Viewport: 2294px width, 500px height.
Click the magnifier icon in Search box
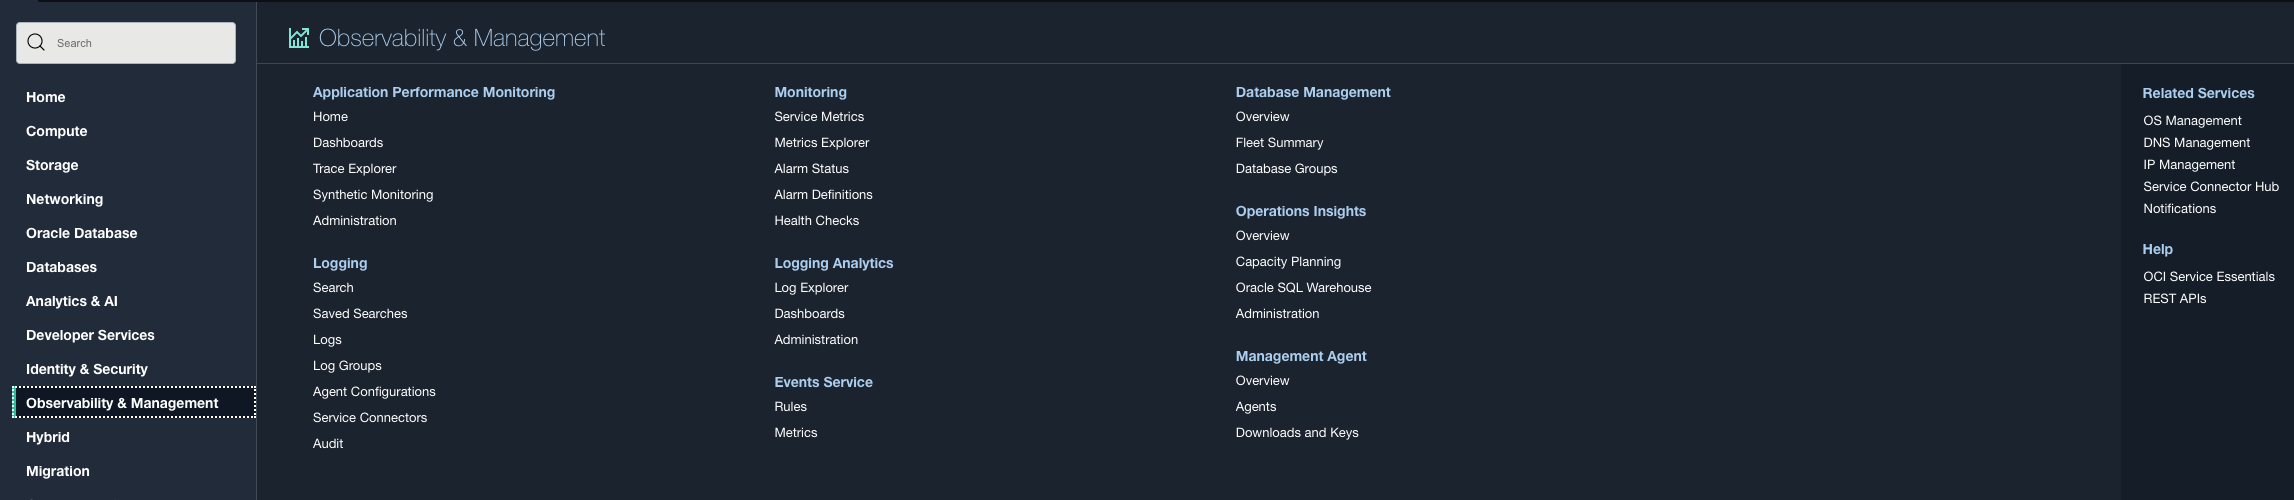(x=37, y=42)
